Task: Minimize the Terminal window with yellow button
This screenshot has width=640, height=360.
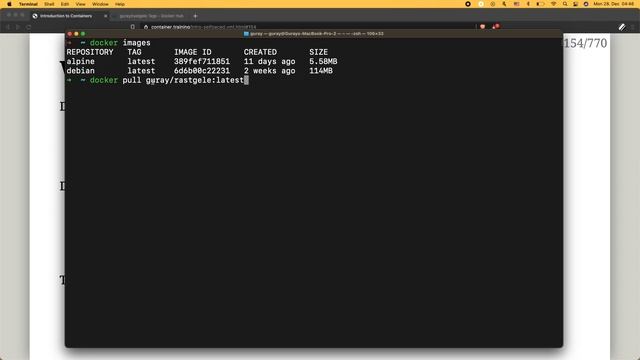Action: [x=76, y=34]
